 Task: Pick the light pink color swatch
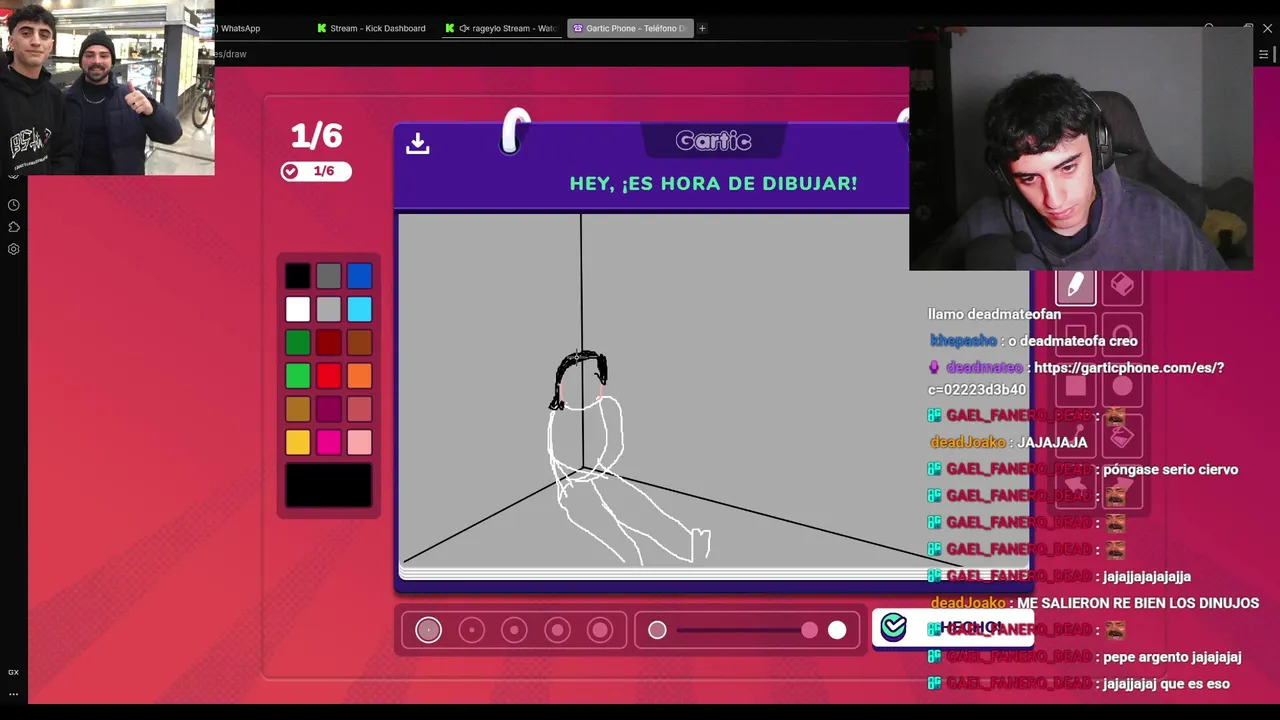[x=360, y=442]
